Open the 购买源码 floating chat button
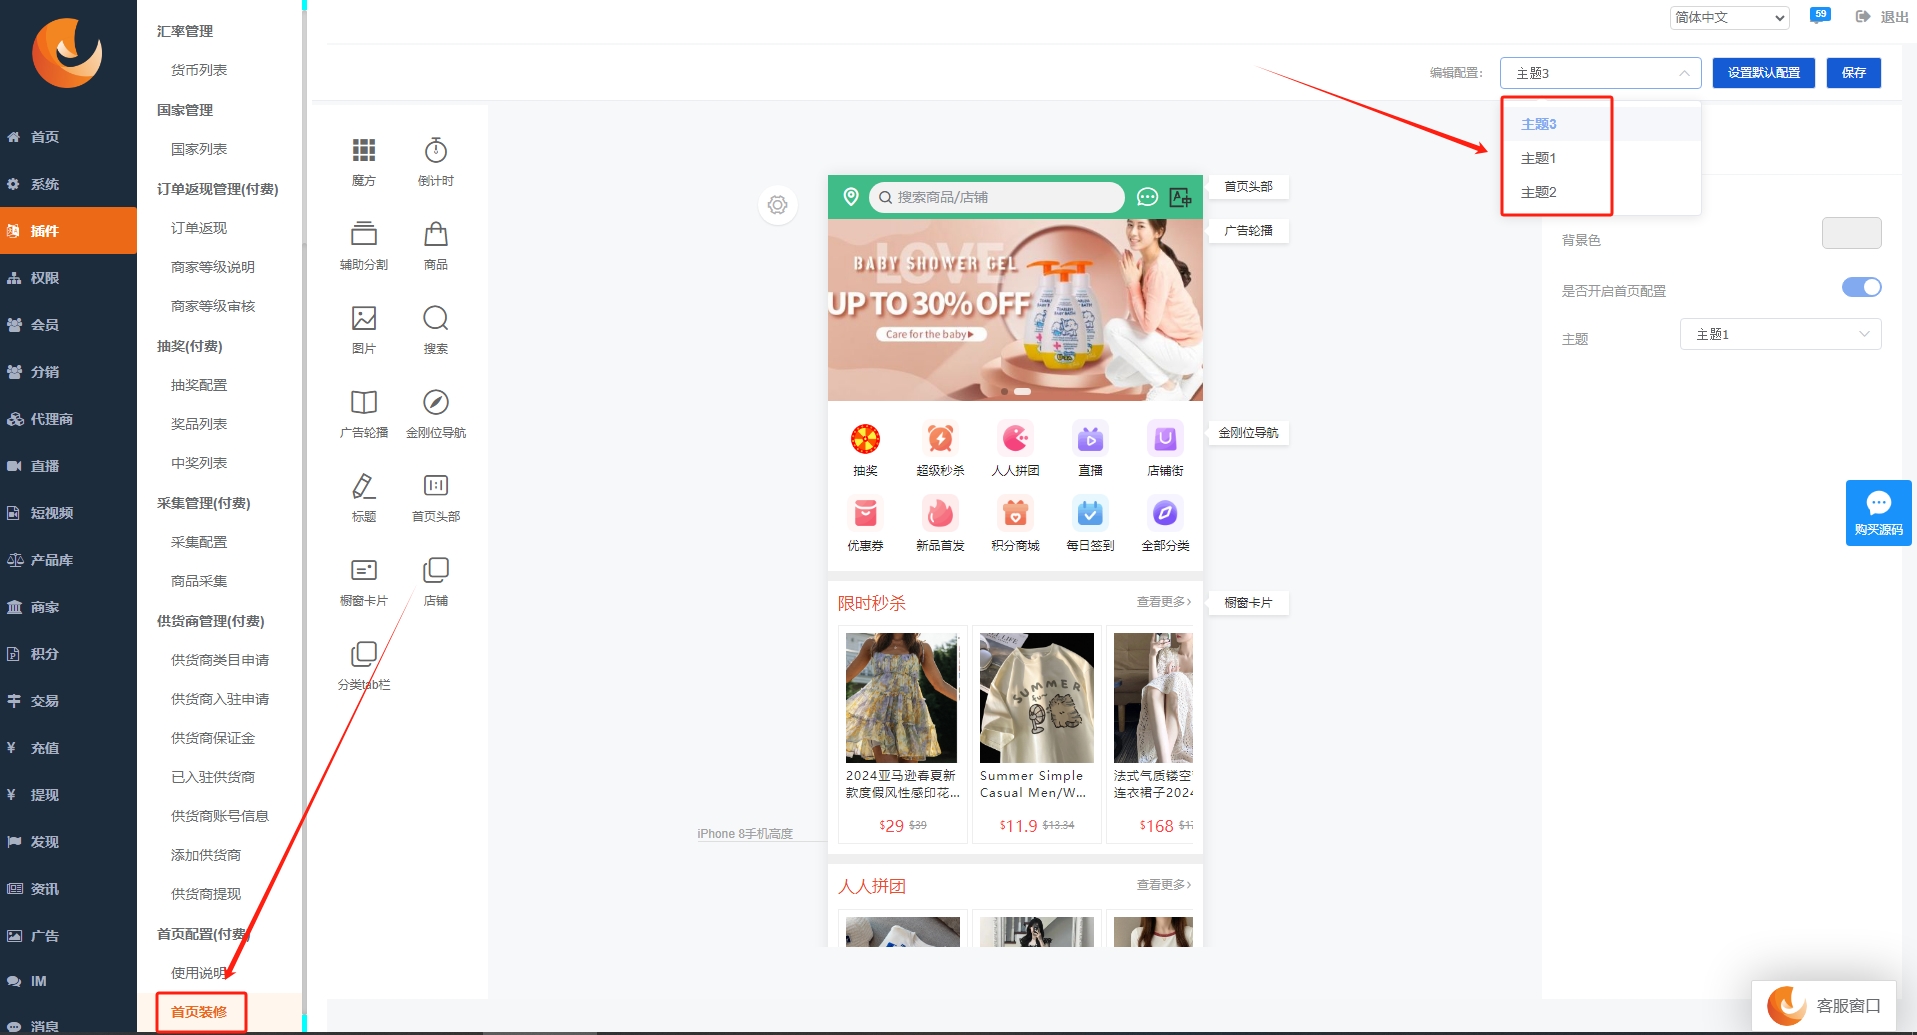Viewport: 1917px width, 1035px height. click(x=1878, y=513)
